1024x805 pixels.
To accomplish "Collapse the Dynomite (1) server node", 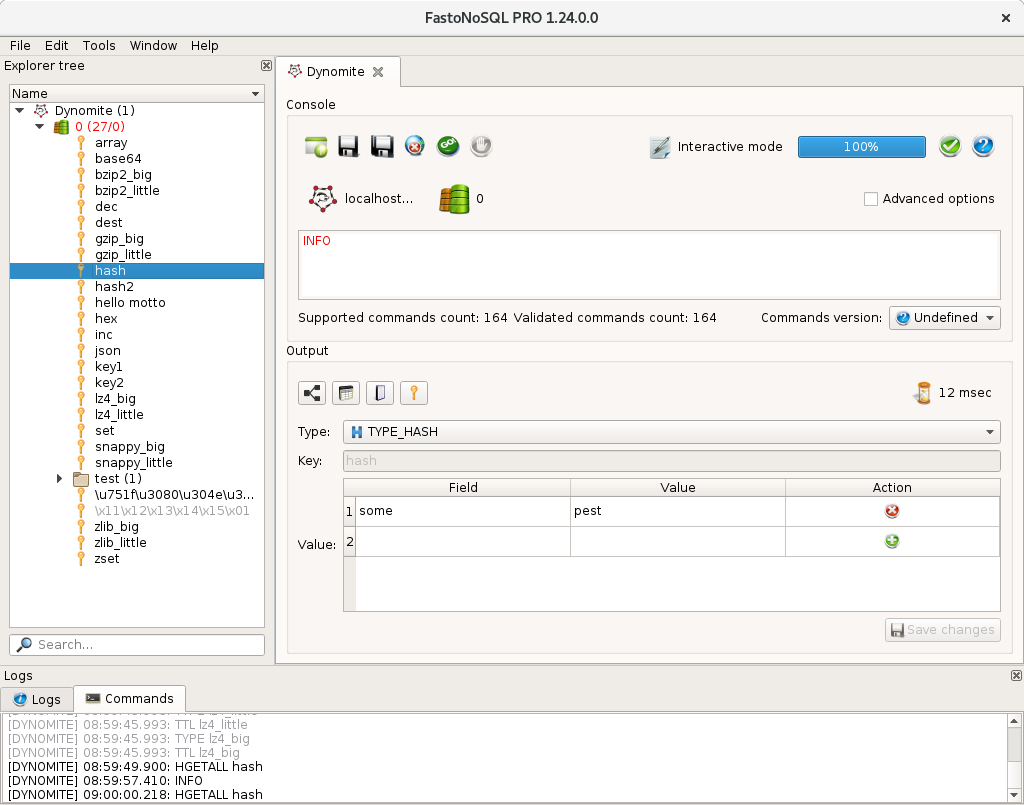I will [20, 110].
